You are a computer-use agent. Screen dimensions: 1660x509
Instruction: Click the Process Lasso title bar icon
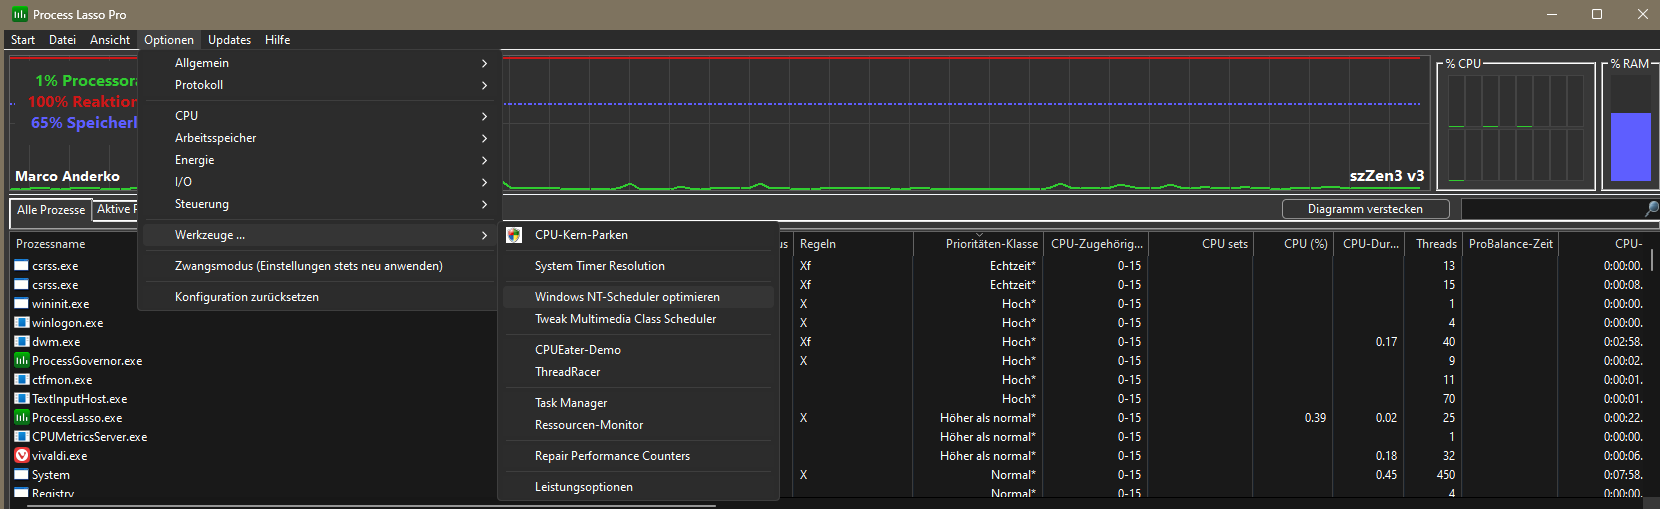19,14
